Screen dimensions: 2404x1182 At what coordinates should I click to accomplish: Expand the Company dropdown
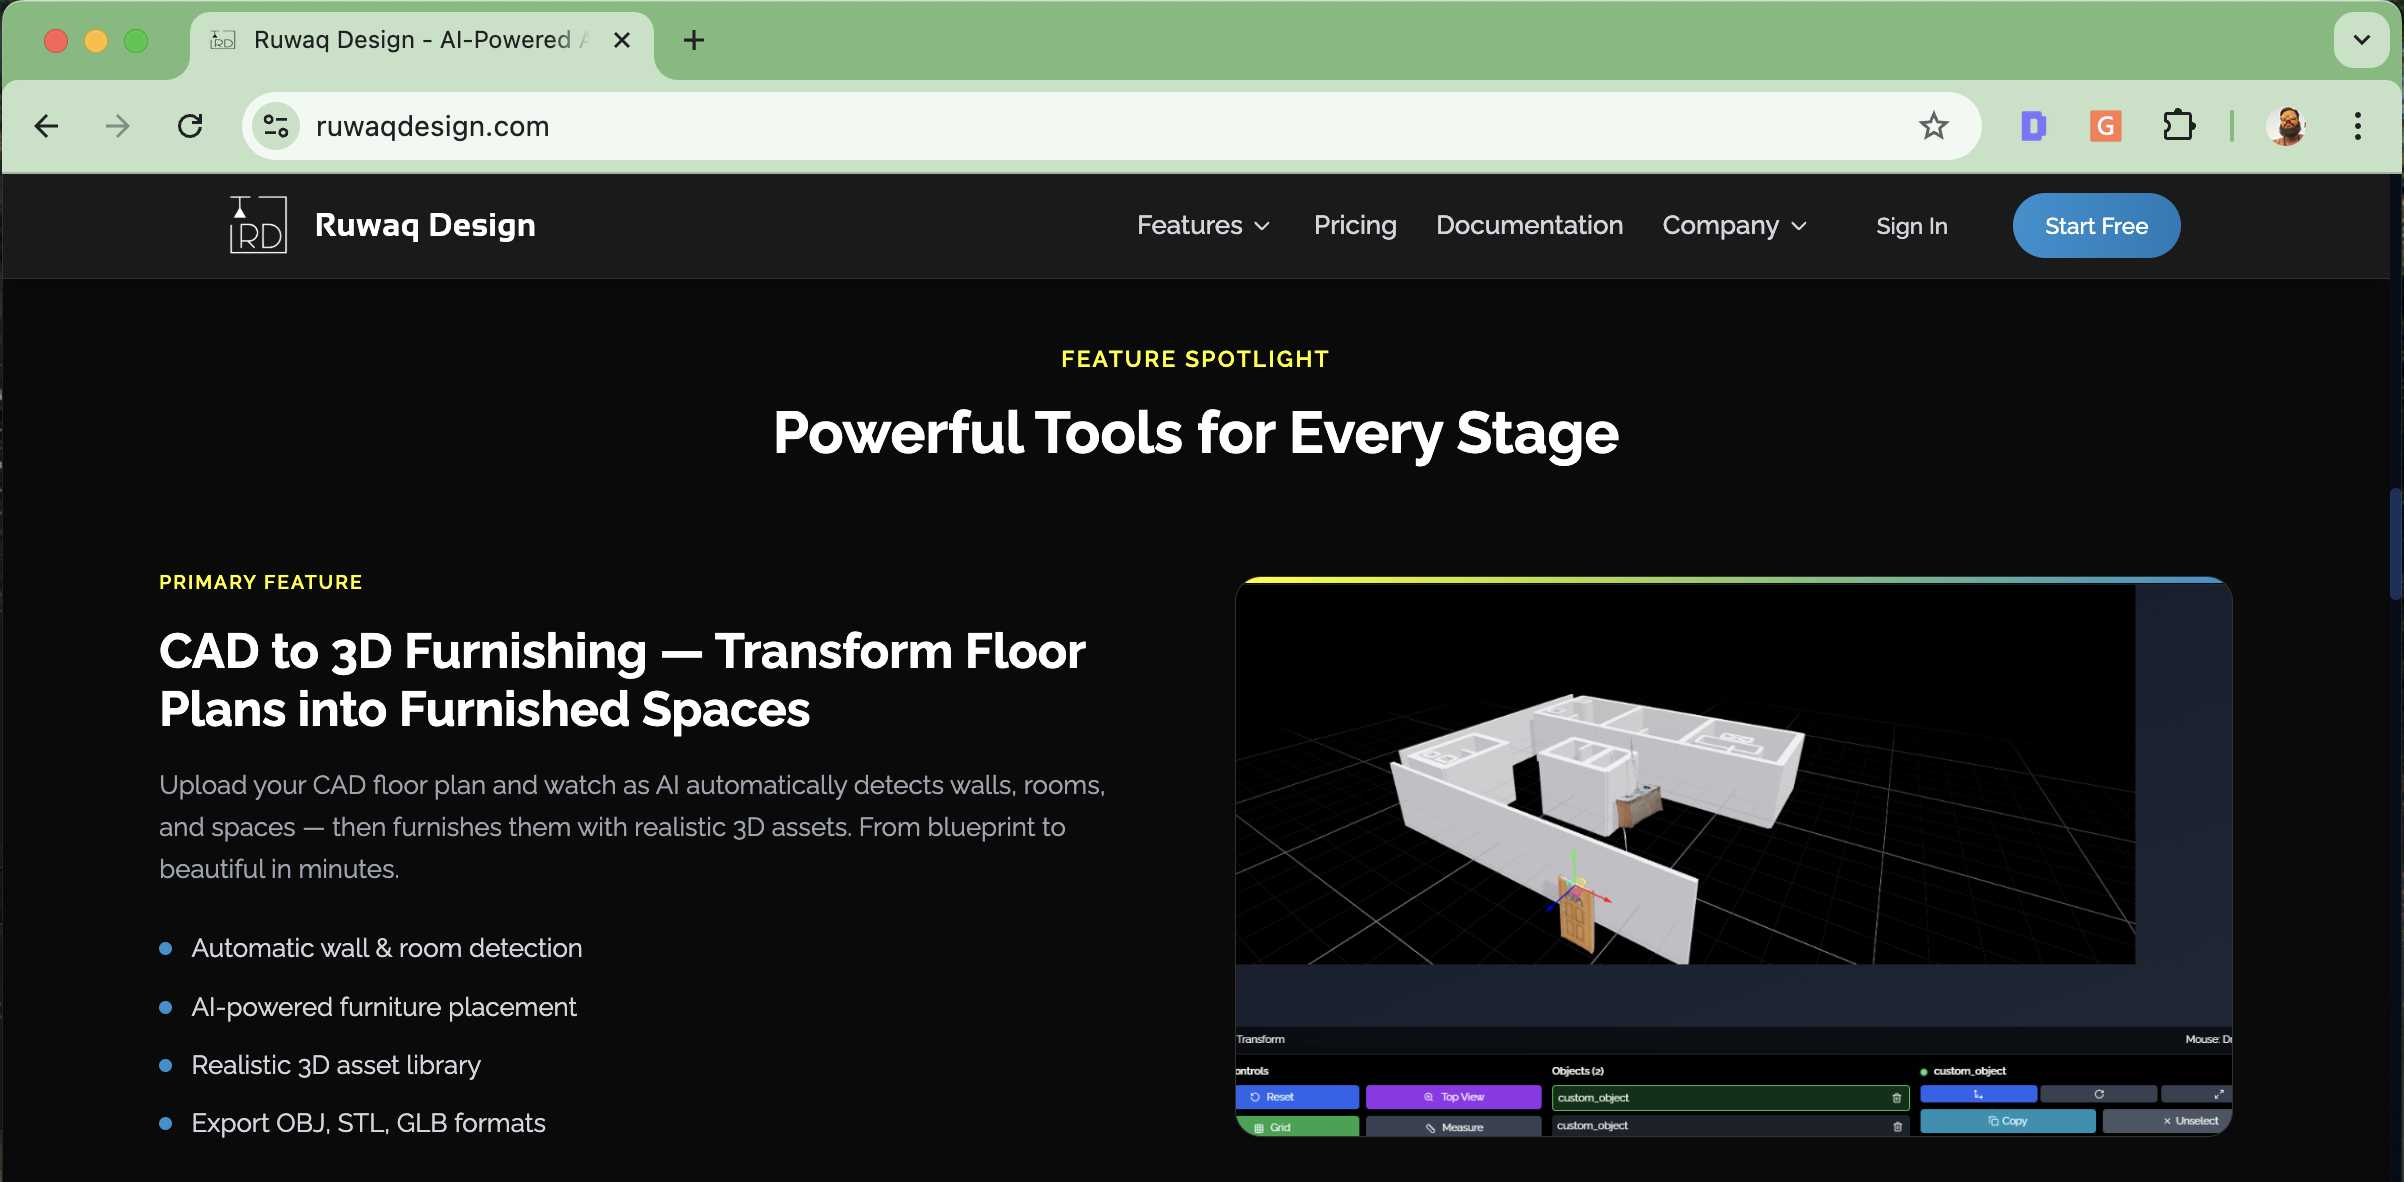[x=1734, y=225]
